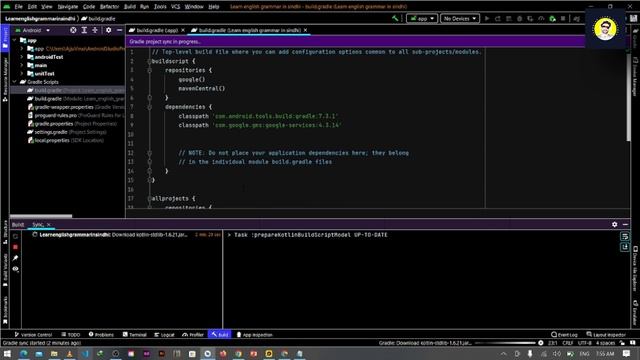640x360 pixels.
Task: Open the app run configuration dropdown
Action: [x=422, y=18]
